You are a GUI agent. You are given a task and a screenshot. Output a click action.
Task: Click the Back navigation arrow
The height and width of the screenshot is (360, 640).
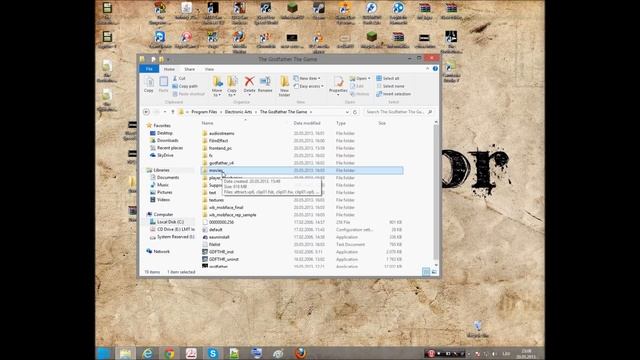(x=146, y=112)
